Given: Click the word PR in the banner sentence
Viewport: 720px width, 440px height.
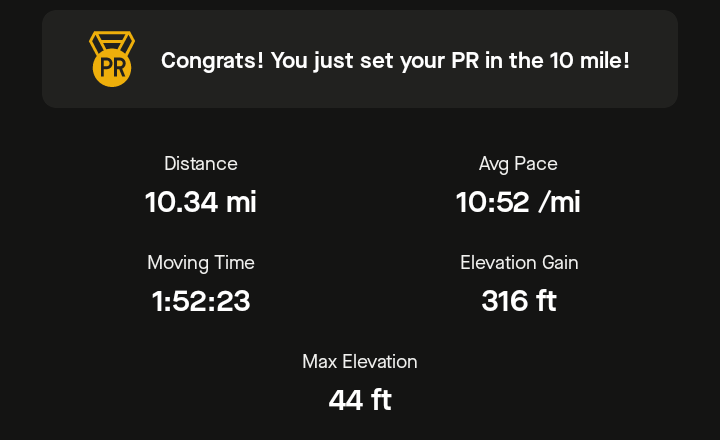Looking at the screenshot, I should (465, 60).
